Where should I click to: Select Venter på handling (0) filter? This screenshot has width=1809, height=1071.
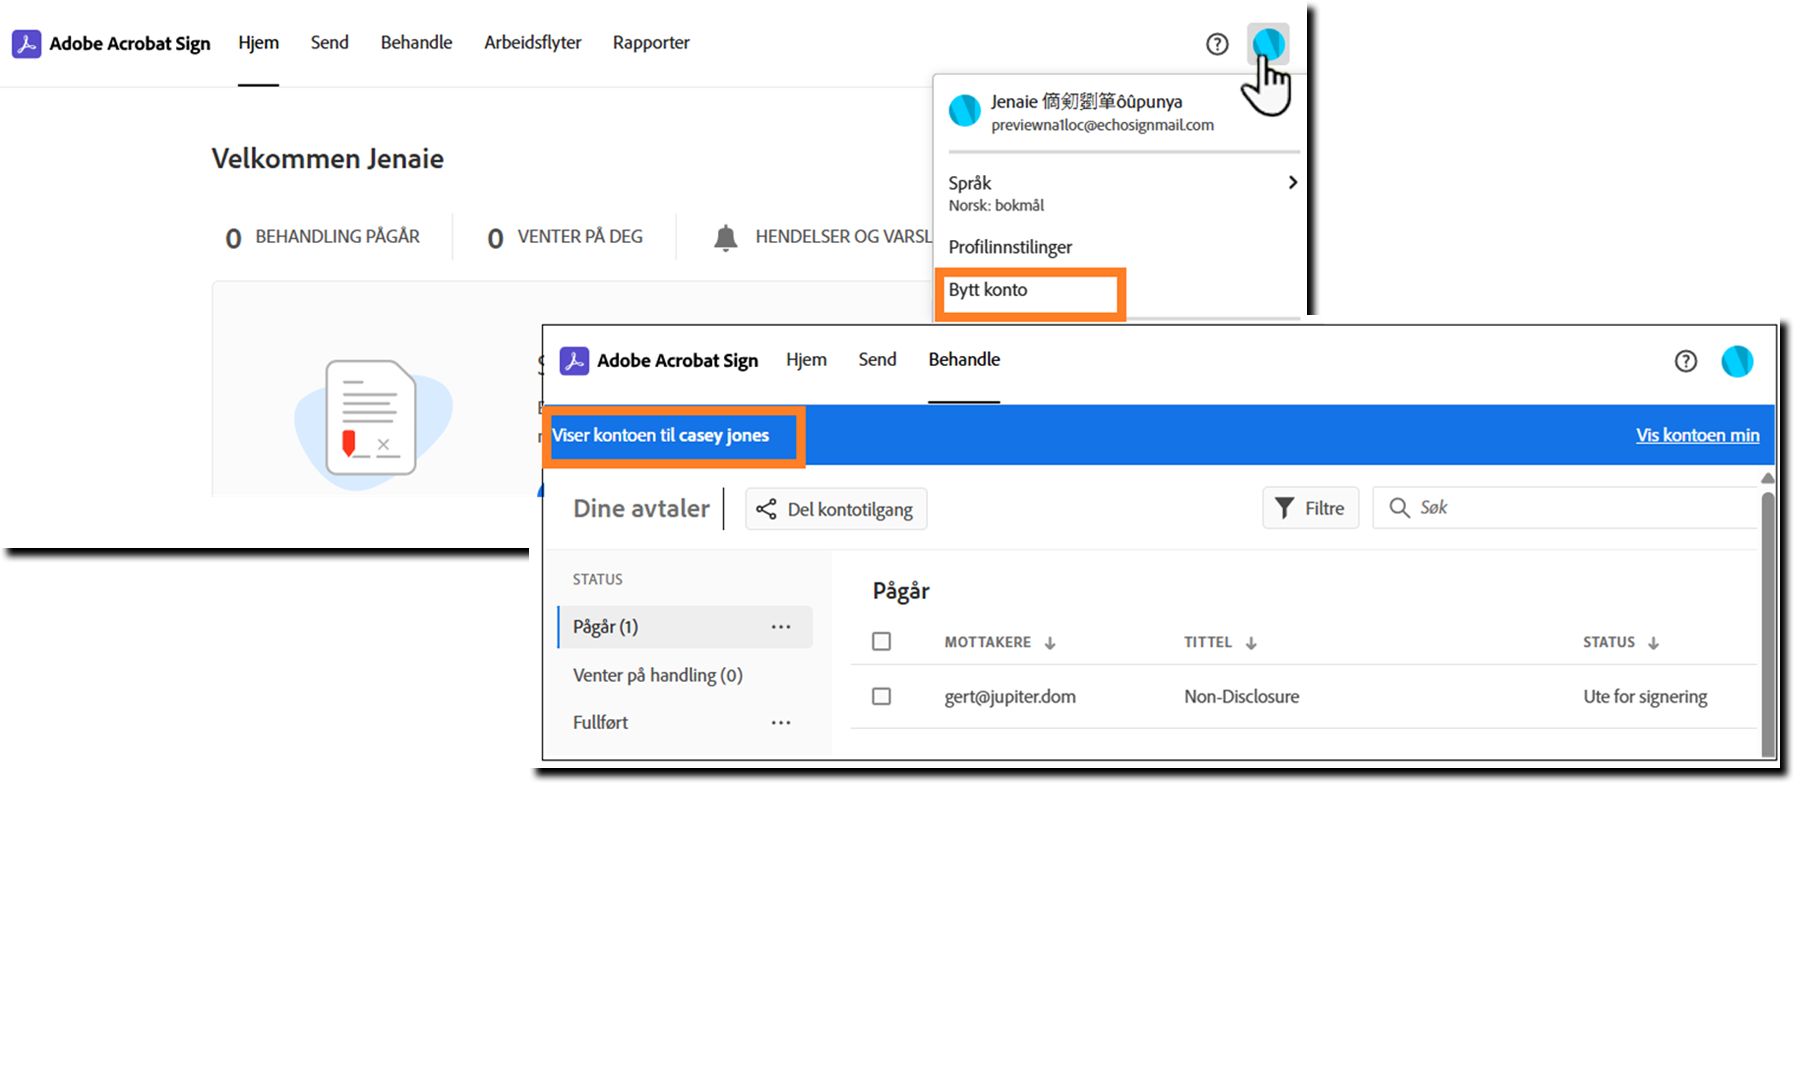pyautogui.click(x=658, y=675)
